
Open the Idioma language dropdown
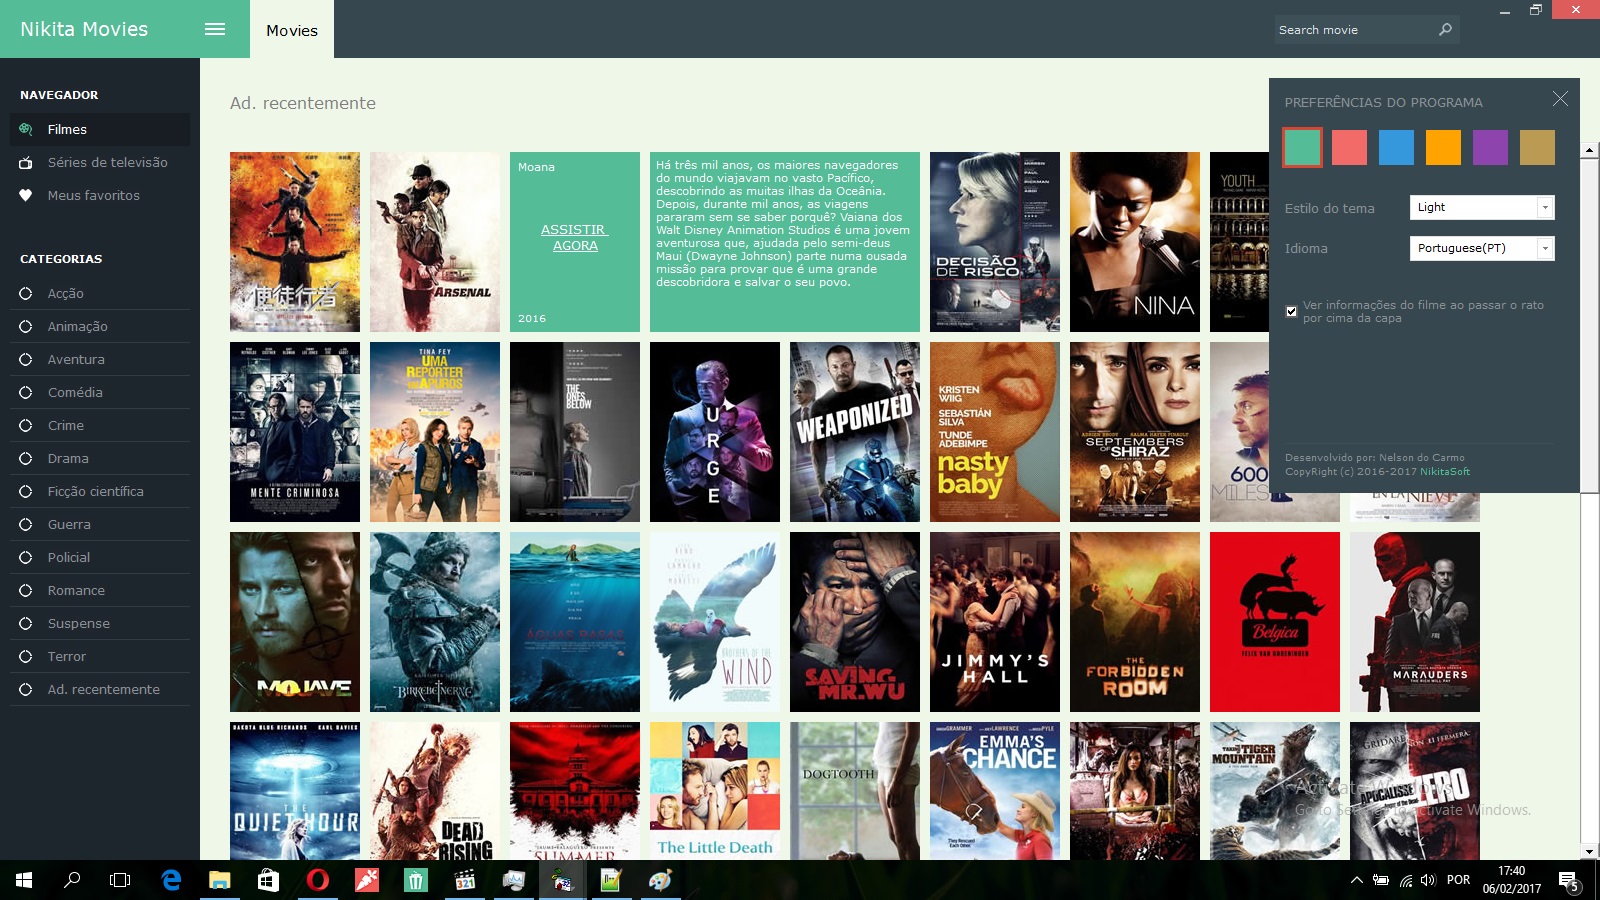click(1482, 248)
